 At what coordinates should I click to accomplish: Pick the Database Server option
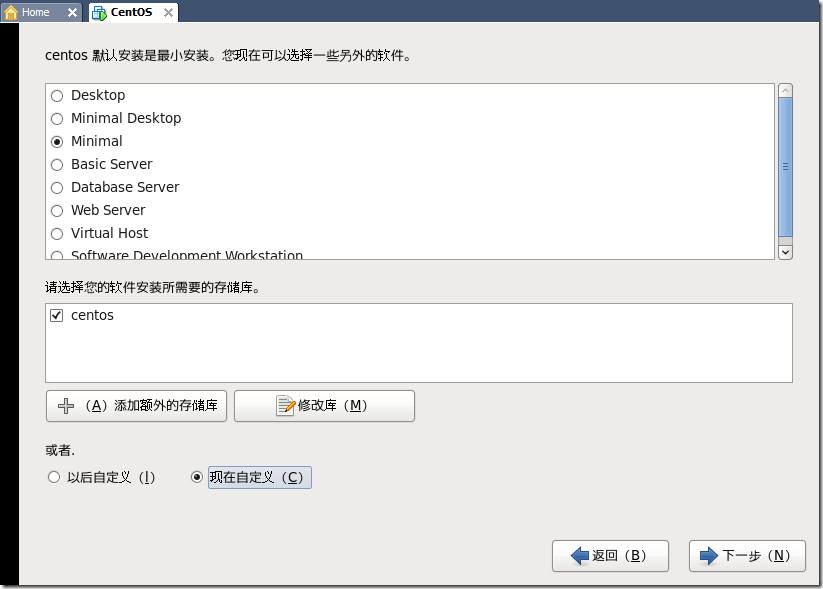[x=57, y=188]
